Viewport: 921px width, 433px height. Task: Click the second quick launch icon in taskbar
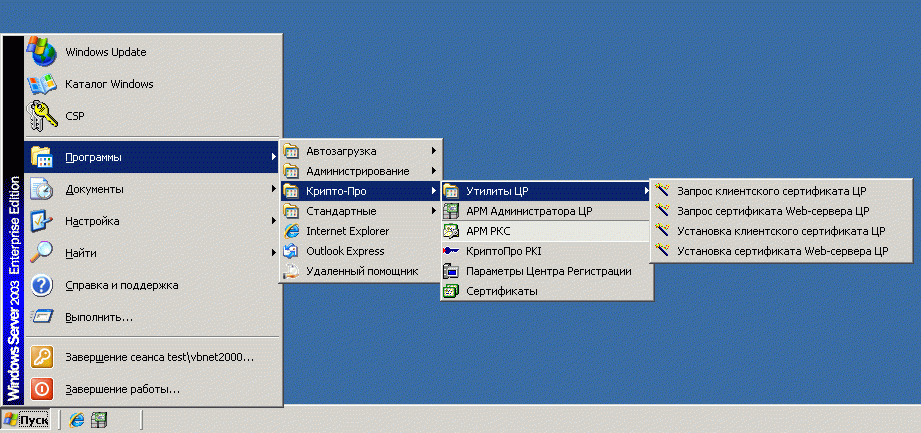click(x=100, y=419)
